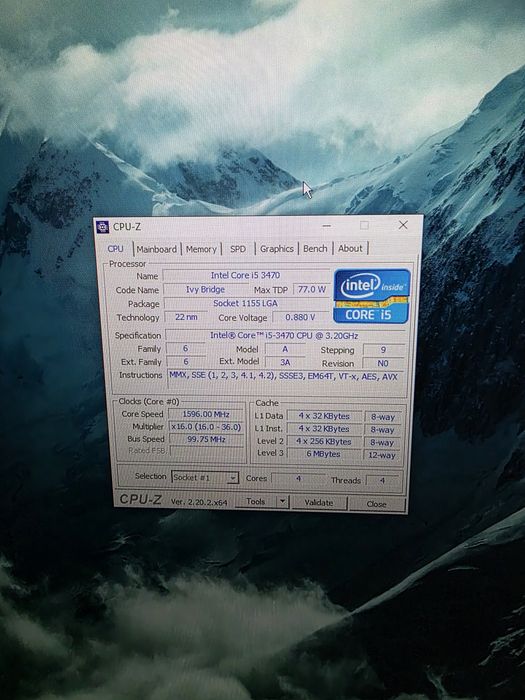Click the Ver. 2.20.2.x64 version text
This screenshot has width=525, height=700.
point(199,502)
